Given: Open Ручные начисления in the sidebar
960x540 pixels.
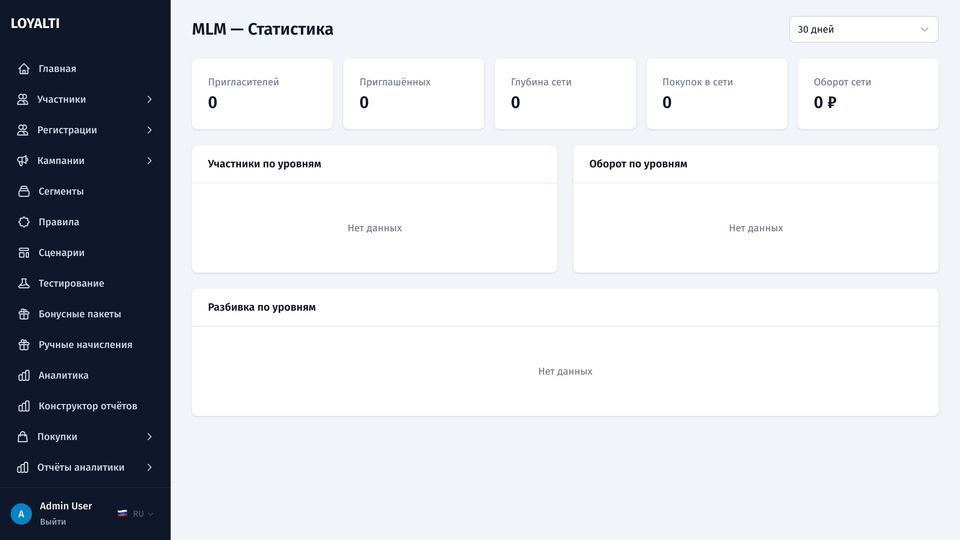Looking at the screenshot, I should [85, 345].
